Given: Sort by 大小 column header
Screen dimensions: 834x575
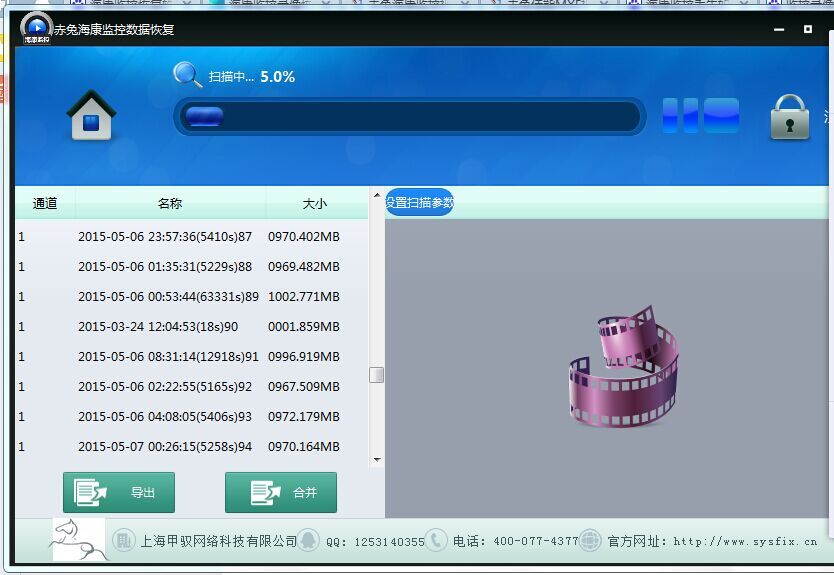Looking at the screenshot, I should point(315,203).
